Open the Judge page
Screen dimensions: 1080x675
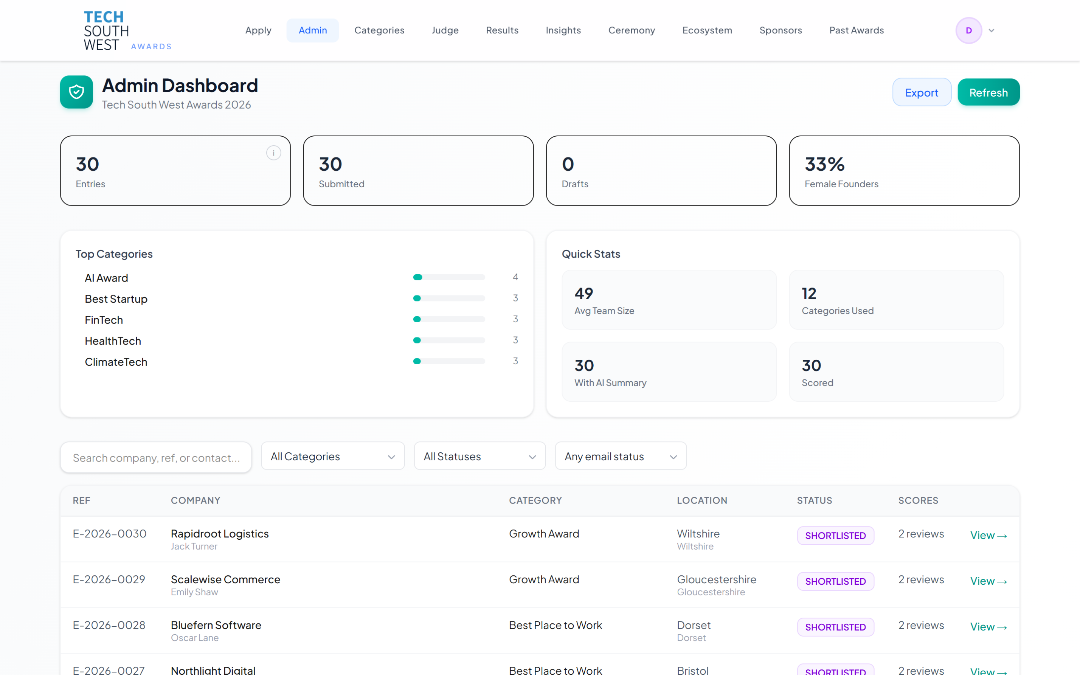point(445,30)
